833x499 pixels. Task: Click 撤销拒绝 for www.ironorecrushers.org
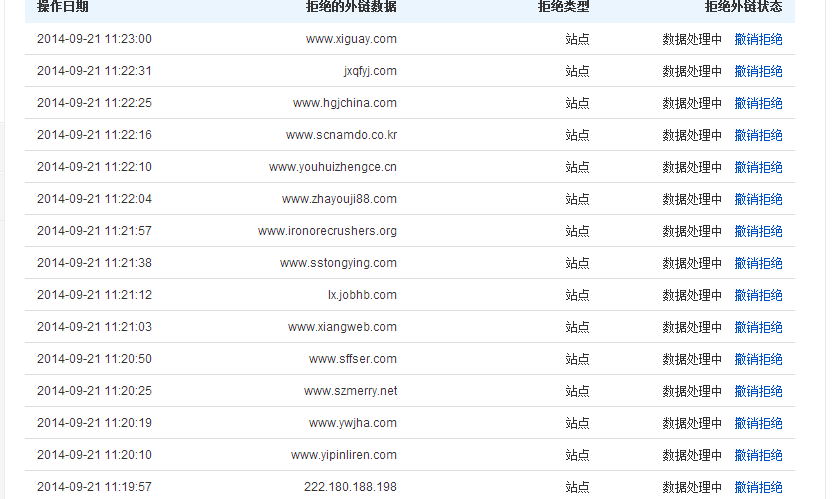(758, 231)
